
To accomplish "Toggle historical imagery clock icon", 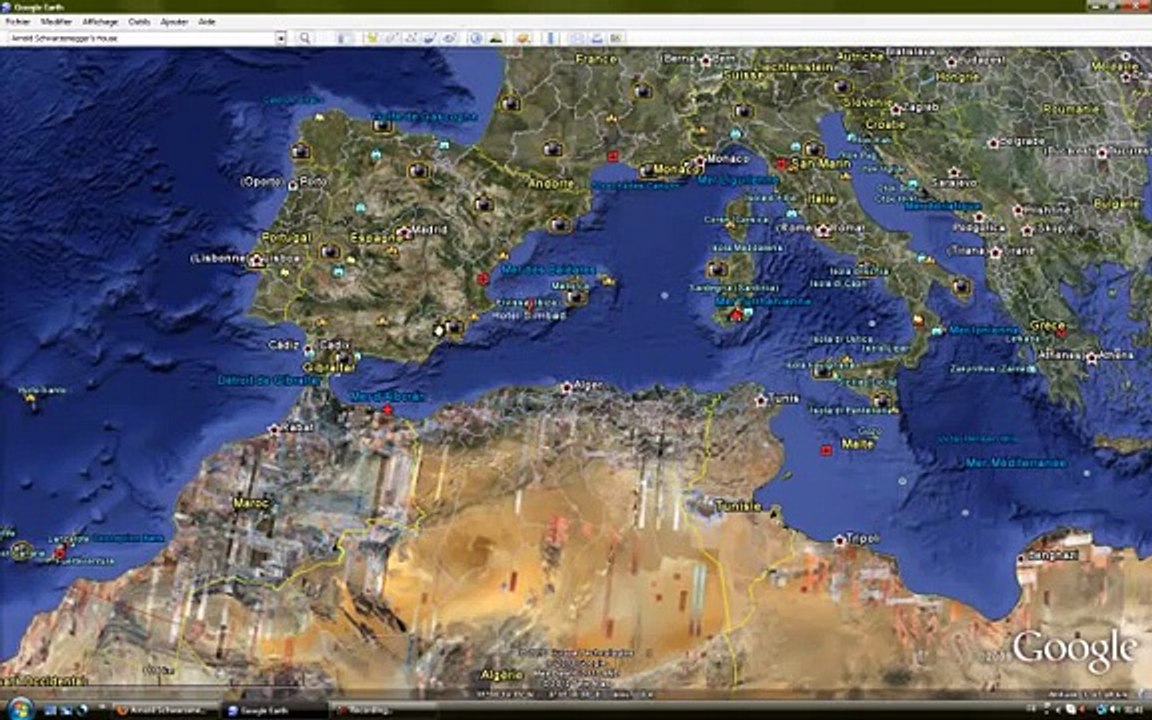I will click(x=475, y=38).
